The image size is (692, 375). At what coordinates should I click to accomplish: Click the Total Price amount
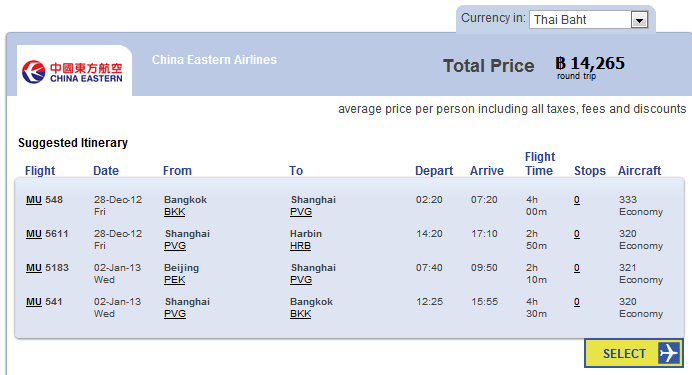[590, 64]
